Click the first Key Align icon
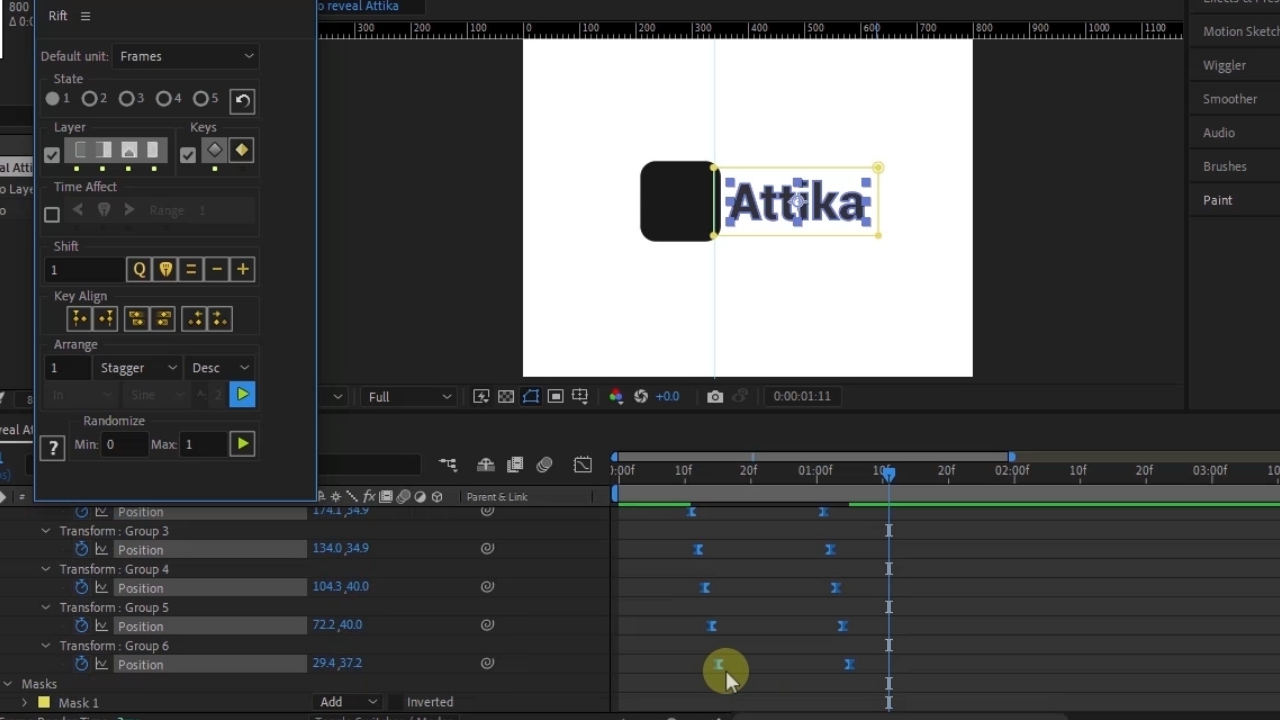1280x720 pixels. 79,318
